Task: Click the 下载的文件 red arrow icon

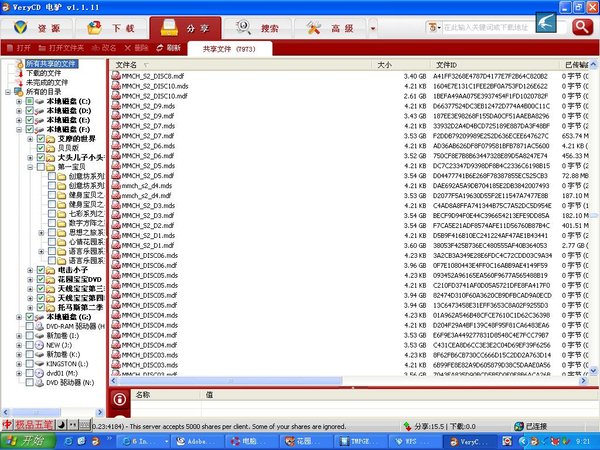Action: [20, 73]
